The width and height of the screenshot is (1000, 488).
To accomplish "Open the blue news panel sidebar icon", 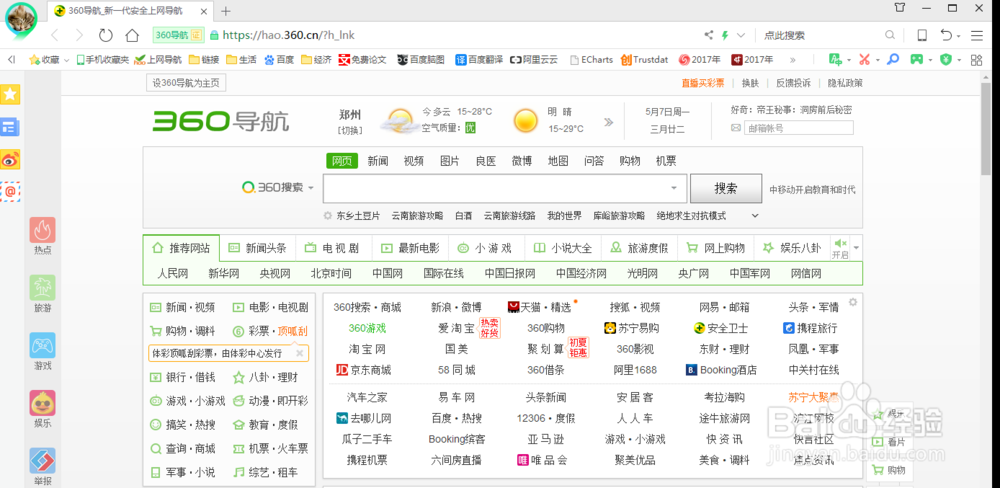I will 10,127.
